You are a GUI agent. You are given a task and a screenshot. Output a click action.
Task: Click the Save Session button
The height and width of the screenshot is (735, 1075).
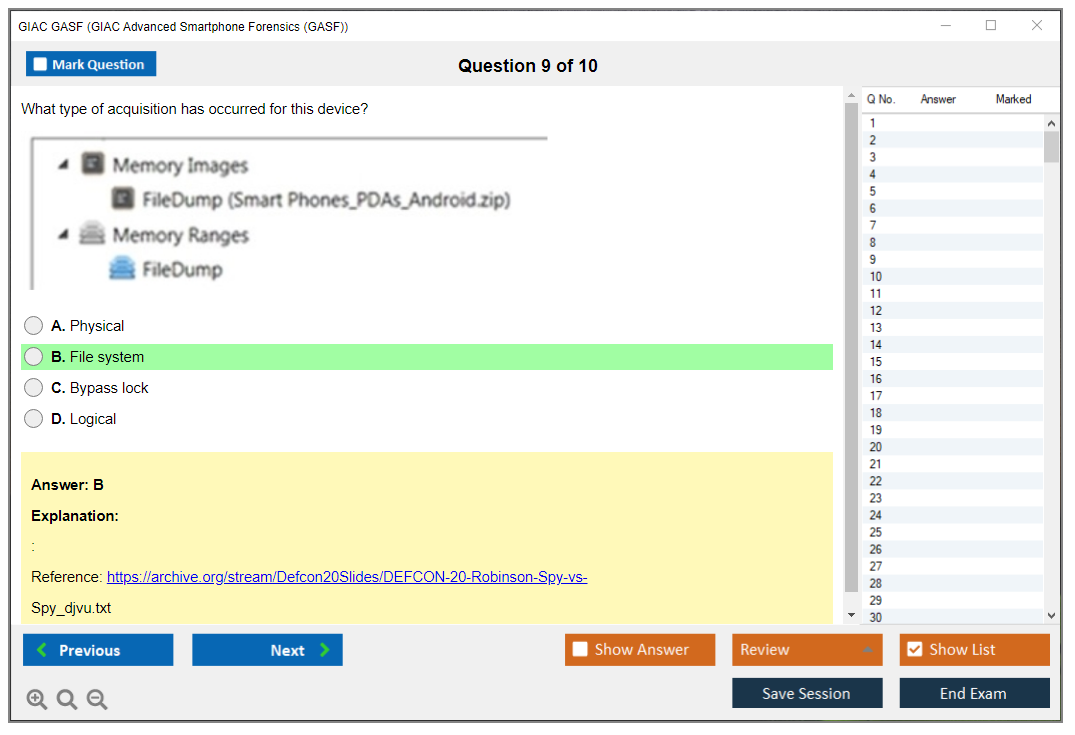(806, 694)
